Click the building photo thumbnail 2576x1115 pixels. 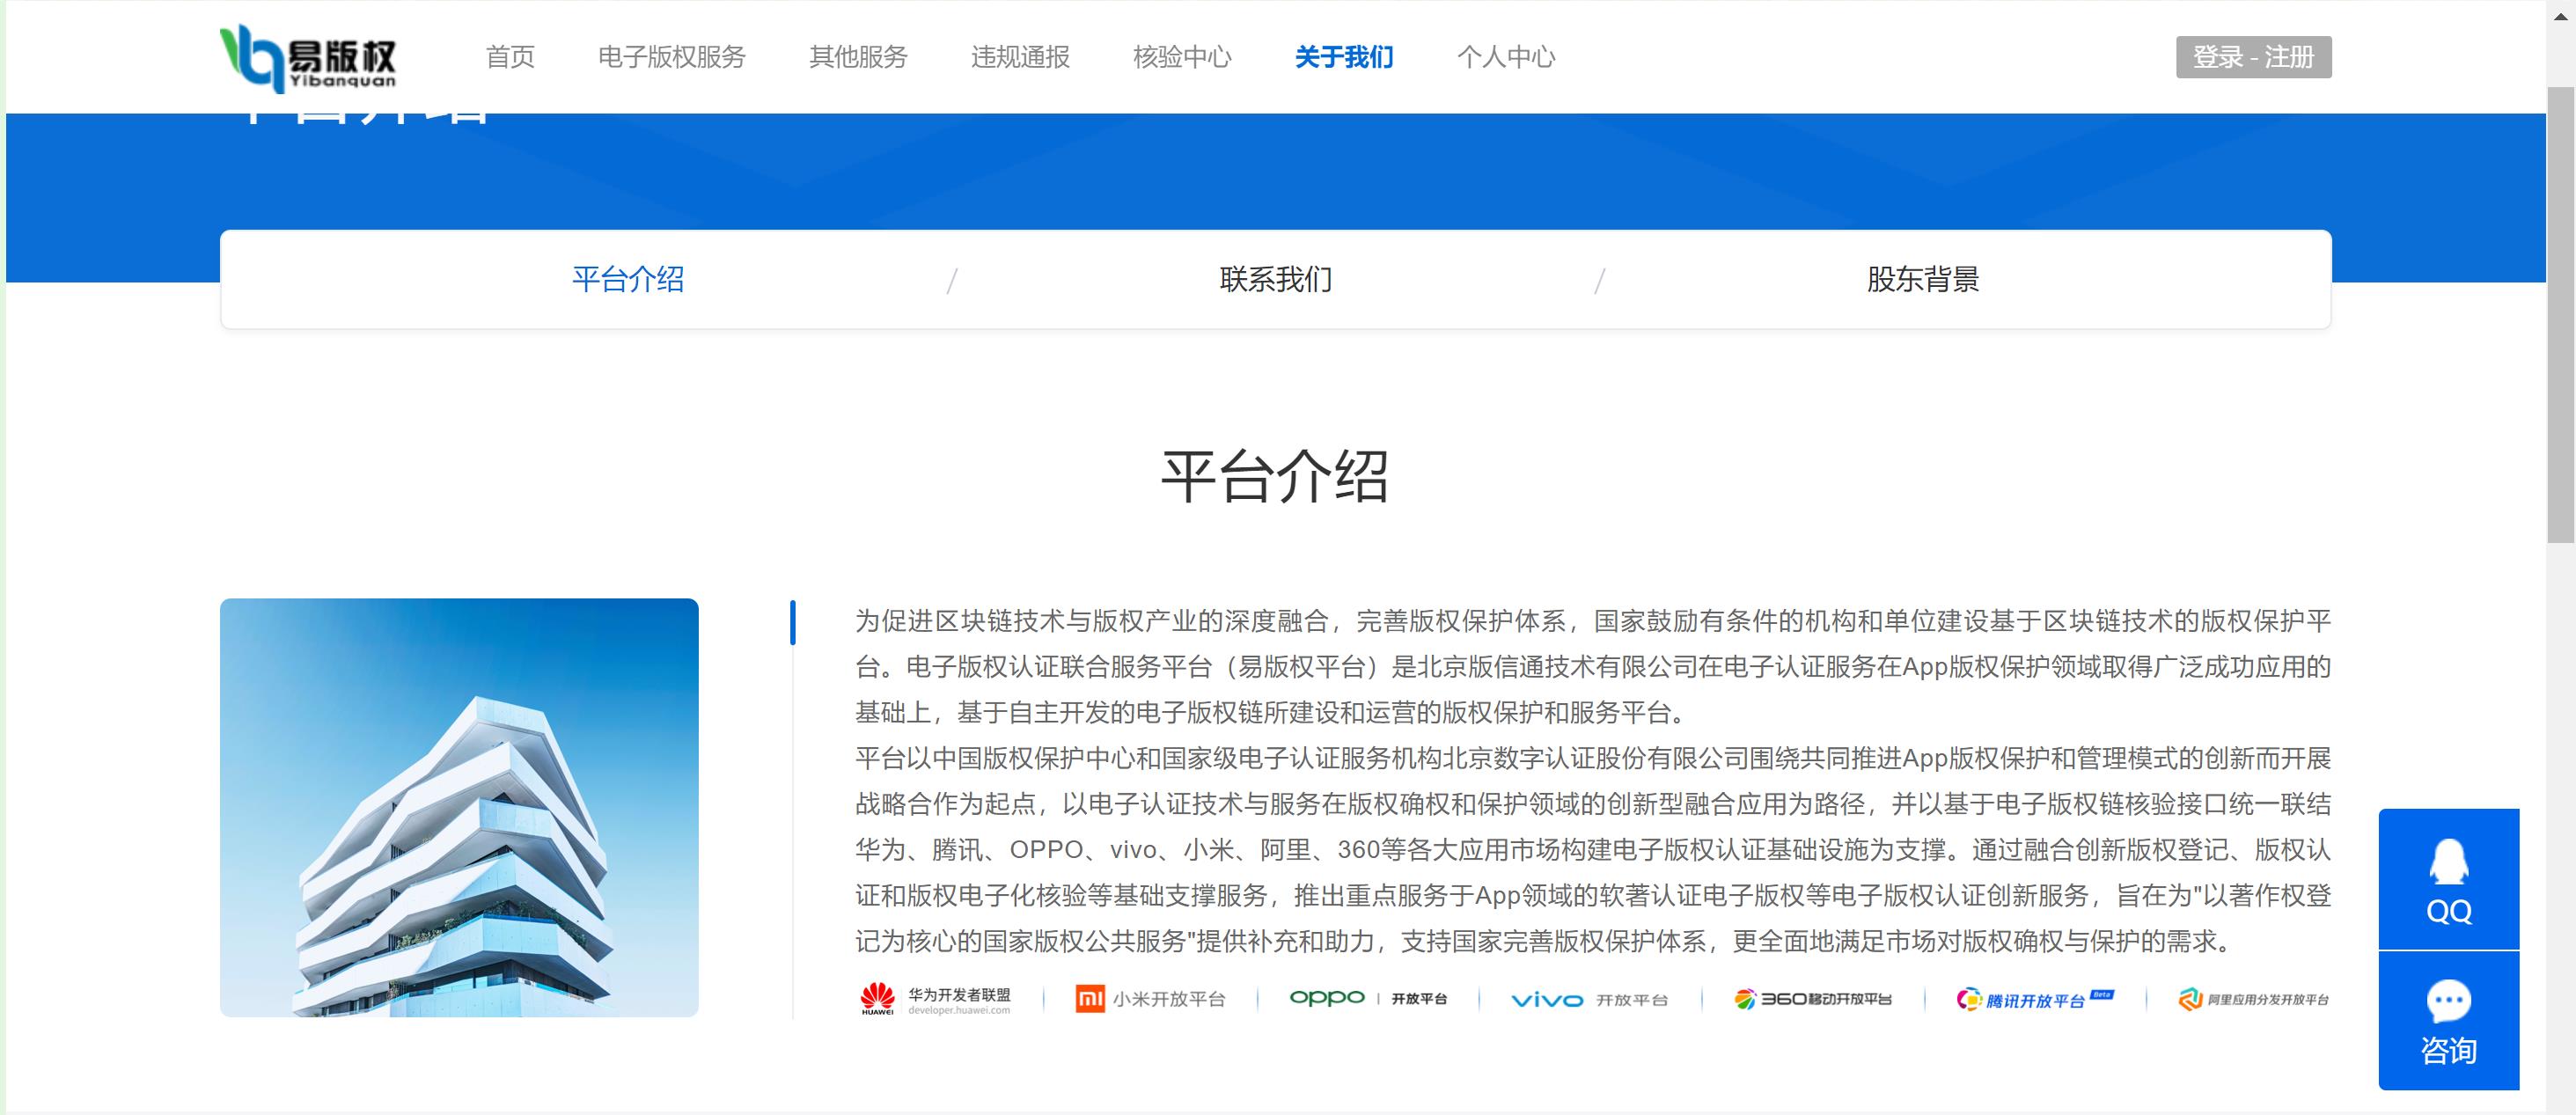pos(459,808)
